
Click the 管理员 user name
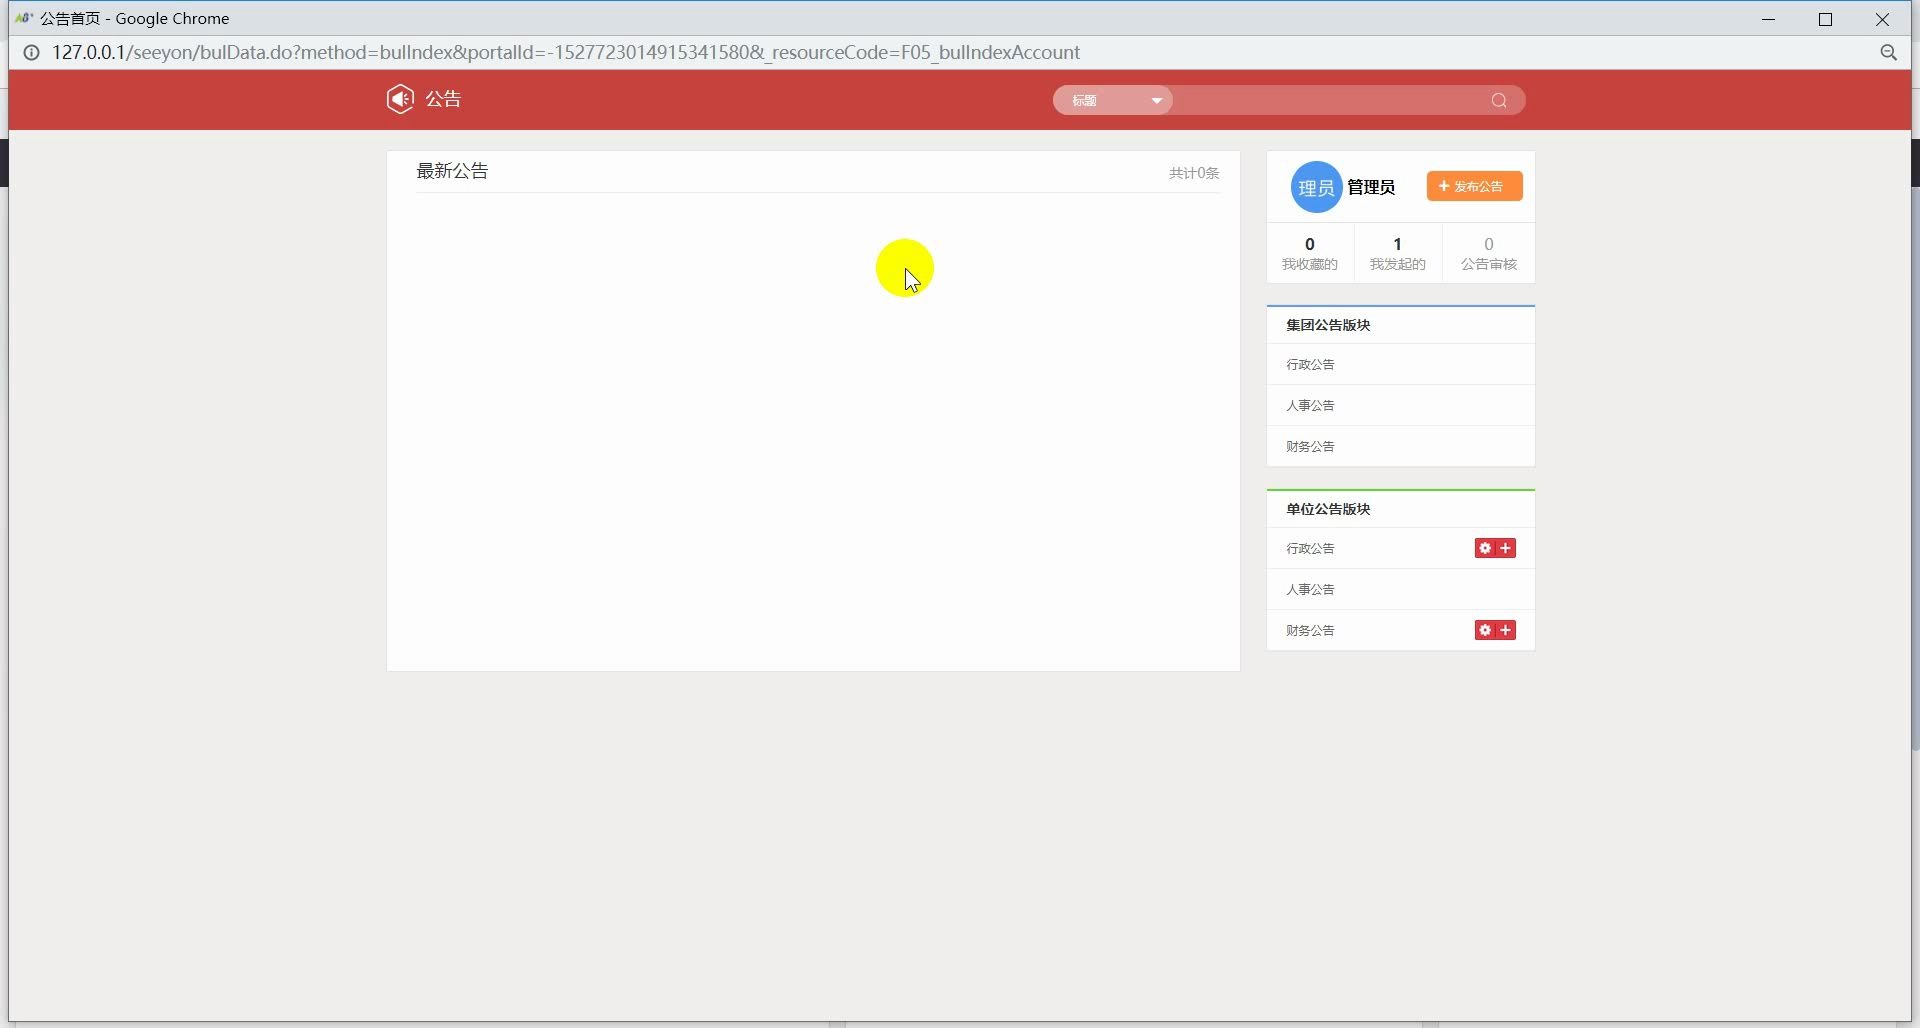[x=1371, y=187]
